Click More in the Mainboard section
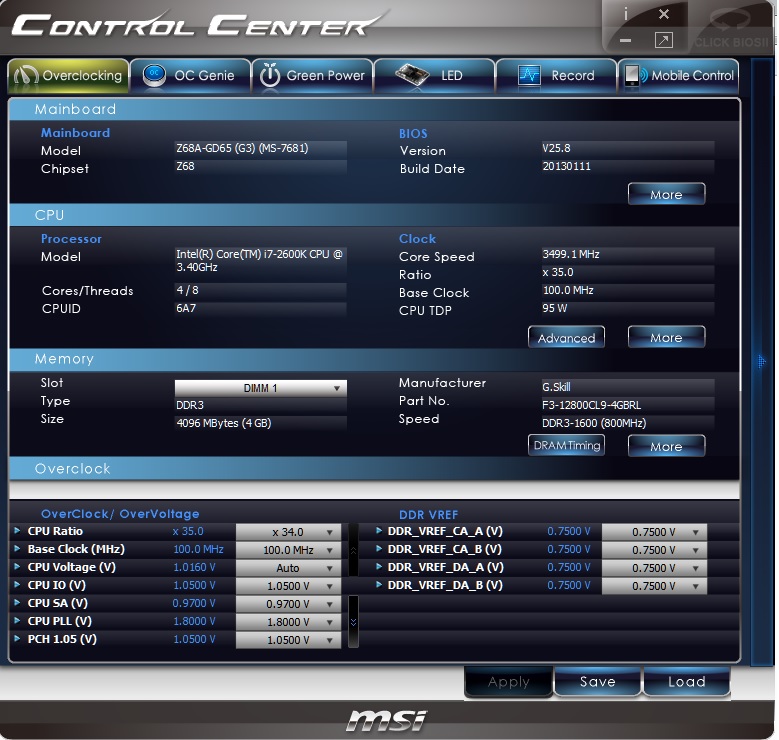The width and height of the screenshot is (779, 740). coord(666,194)
